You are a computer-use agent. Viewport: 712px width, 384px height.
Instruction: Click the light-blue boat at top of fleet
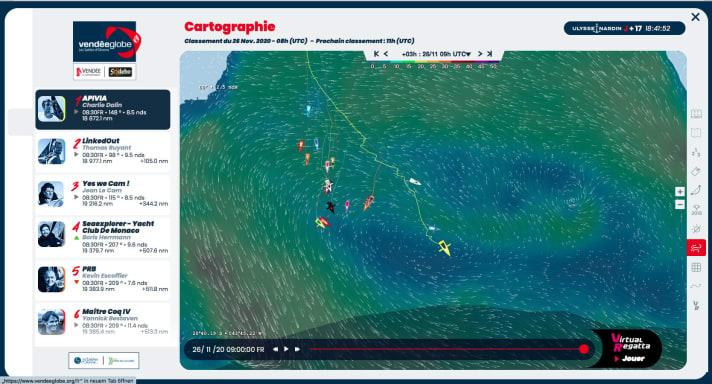point(308,109)
